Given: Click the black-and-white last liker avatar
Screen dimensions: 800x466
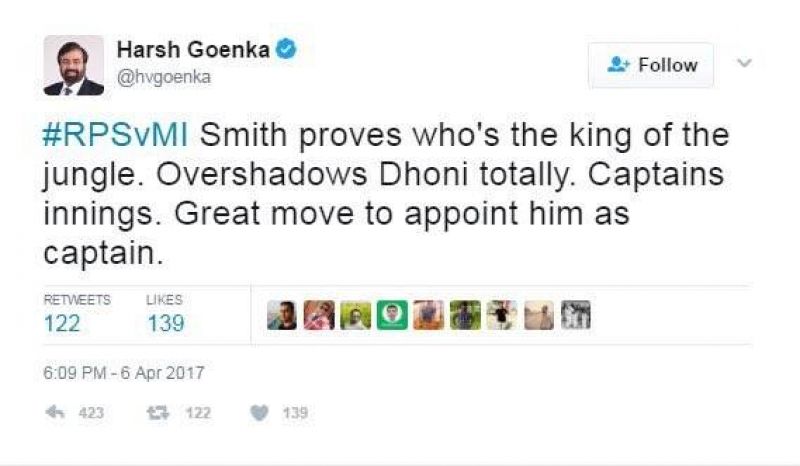Looking at the screenshot, I should click(x=576, y=316).
